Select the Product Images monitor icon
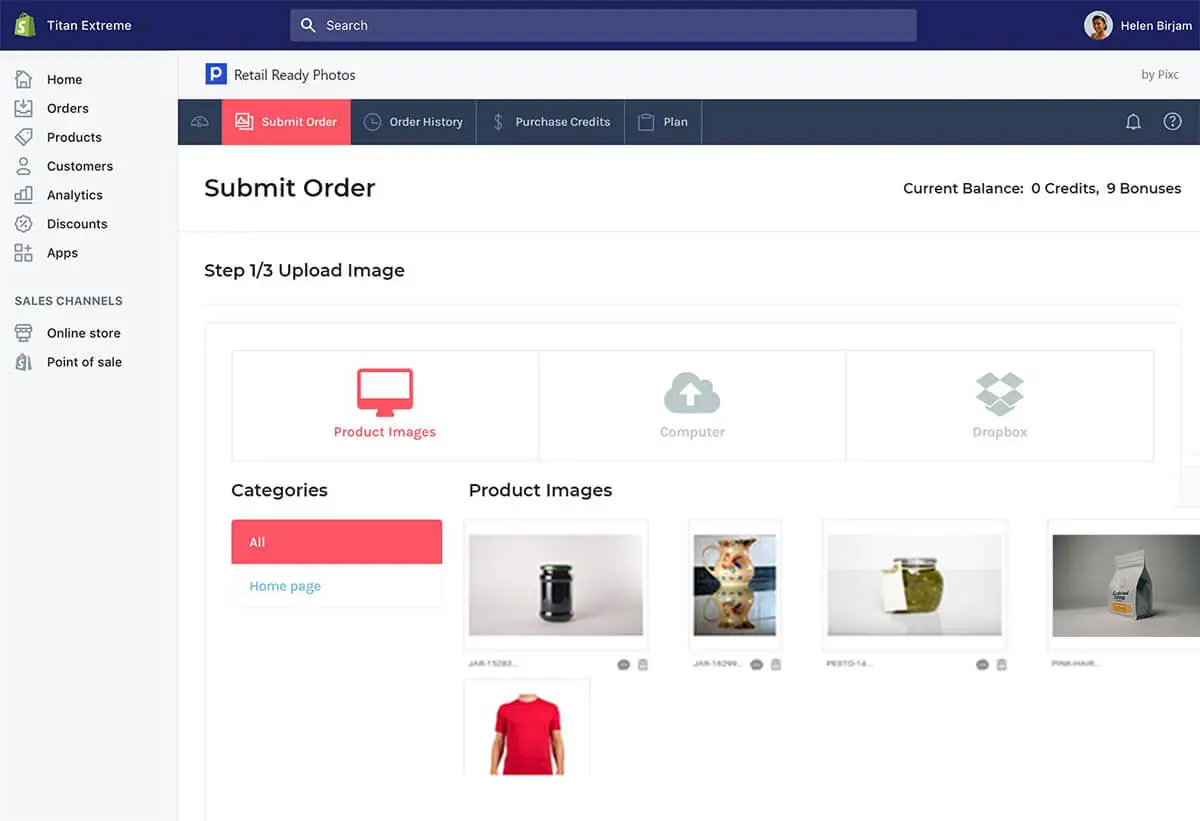1200x821 pixels. click(385, 393)
